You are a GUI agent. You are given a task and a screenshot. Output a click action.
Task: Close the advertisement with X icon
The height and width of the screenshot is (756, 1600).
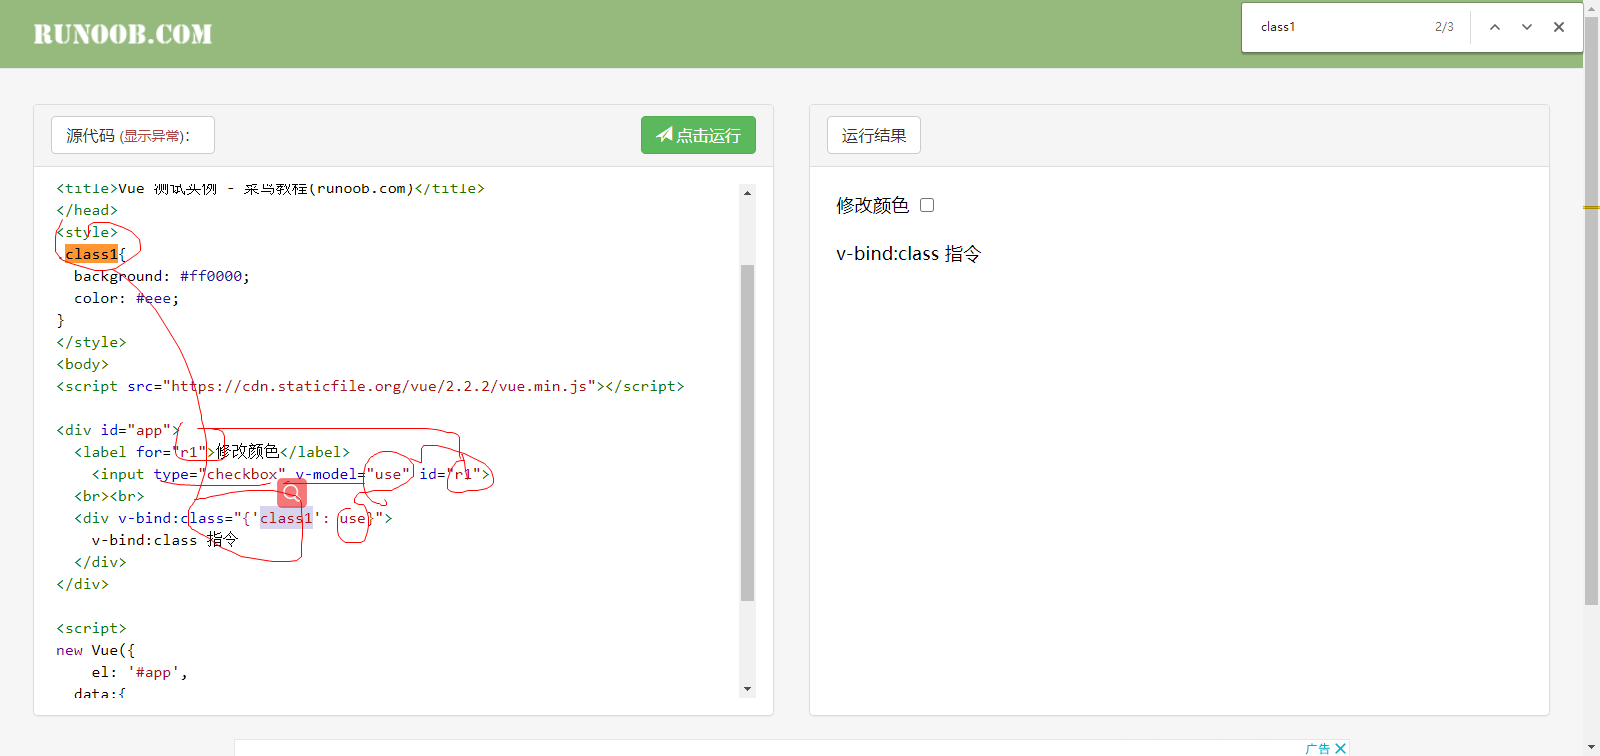pyautogui.click(x=1341, y=748)
